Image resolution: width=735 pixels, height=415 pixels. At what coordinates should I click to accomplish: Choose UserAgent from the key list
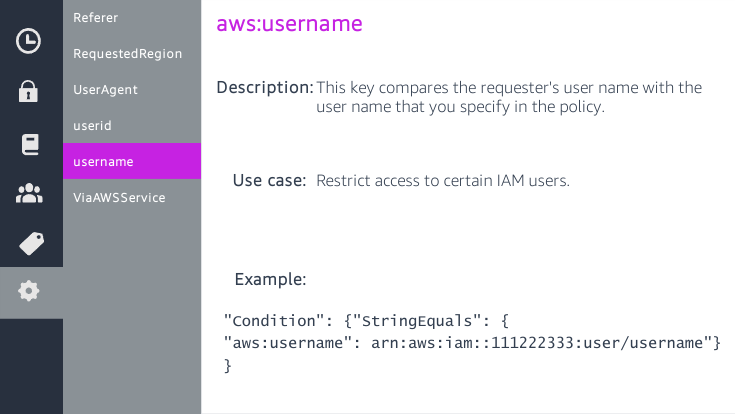tap(105, 89)
